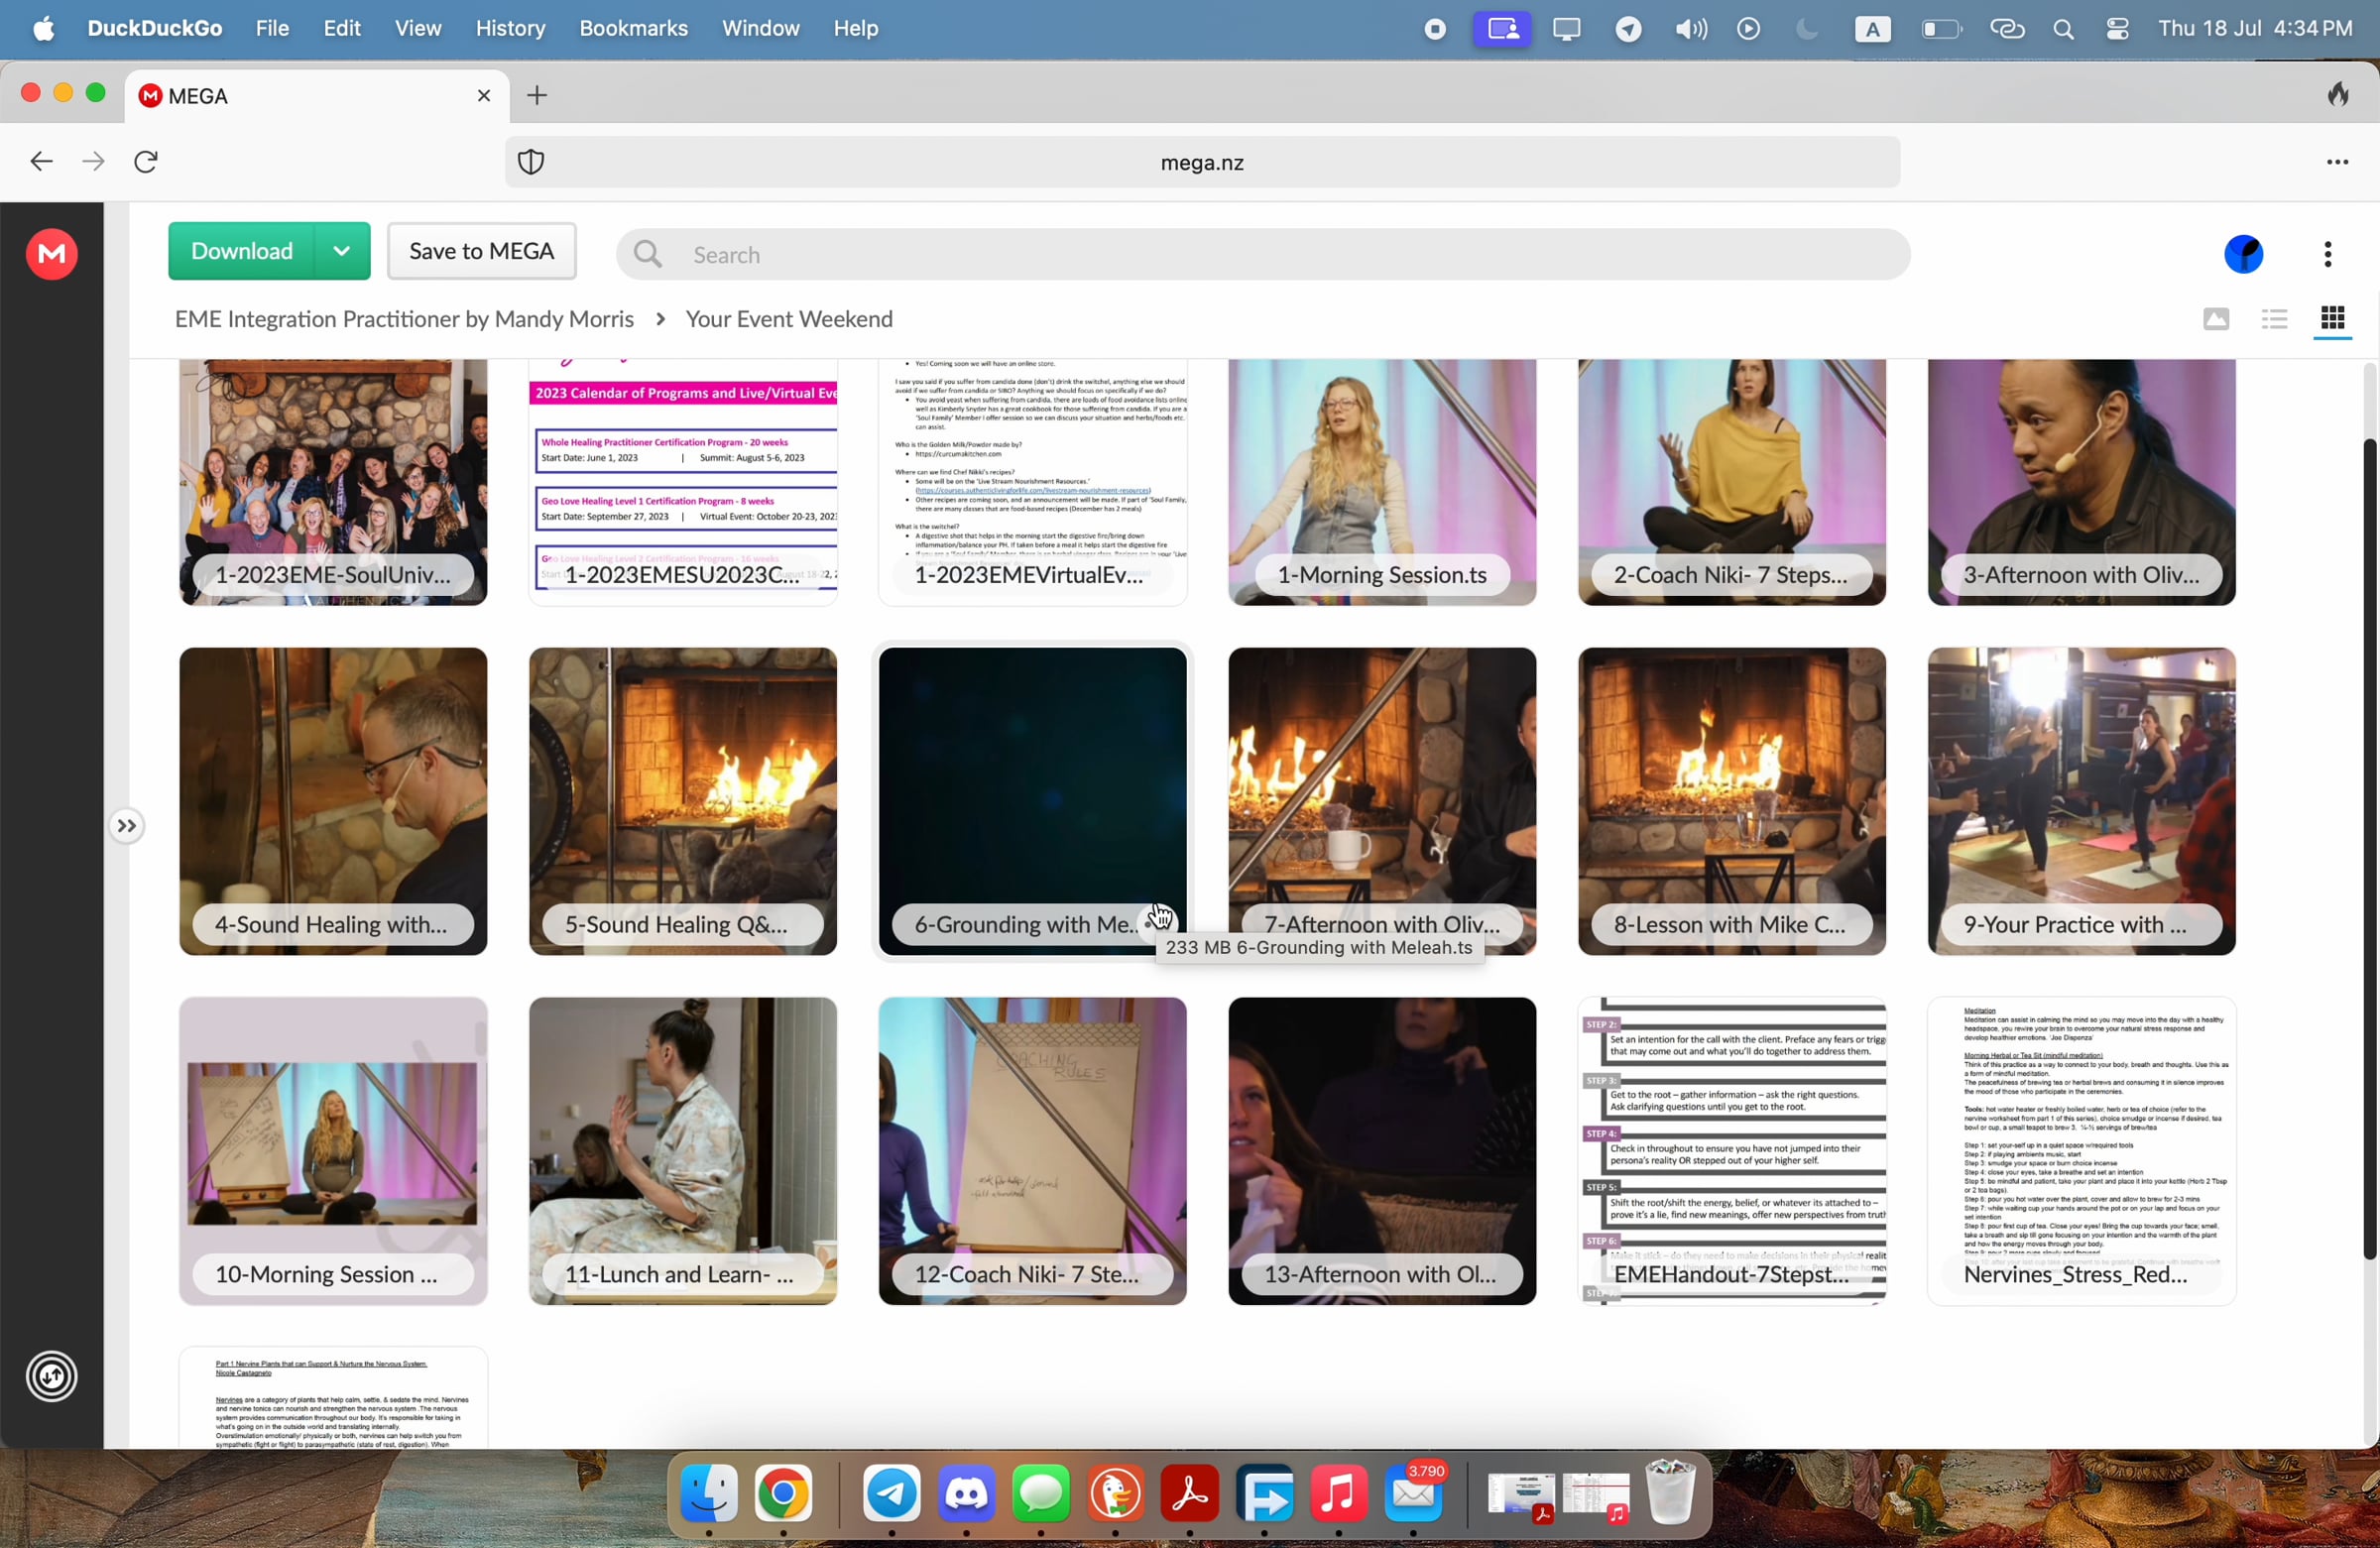Open Adobe Acrobat from the Dock
Screen dimensions: 2380x1548
click(1190, 1495)
